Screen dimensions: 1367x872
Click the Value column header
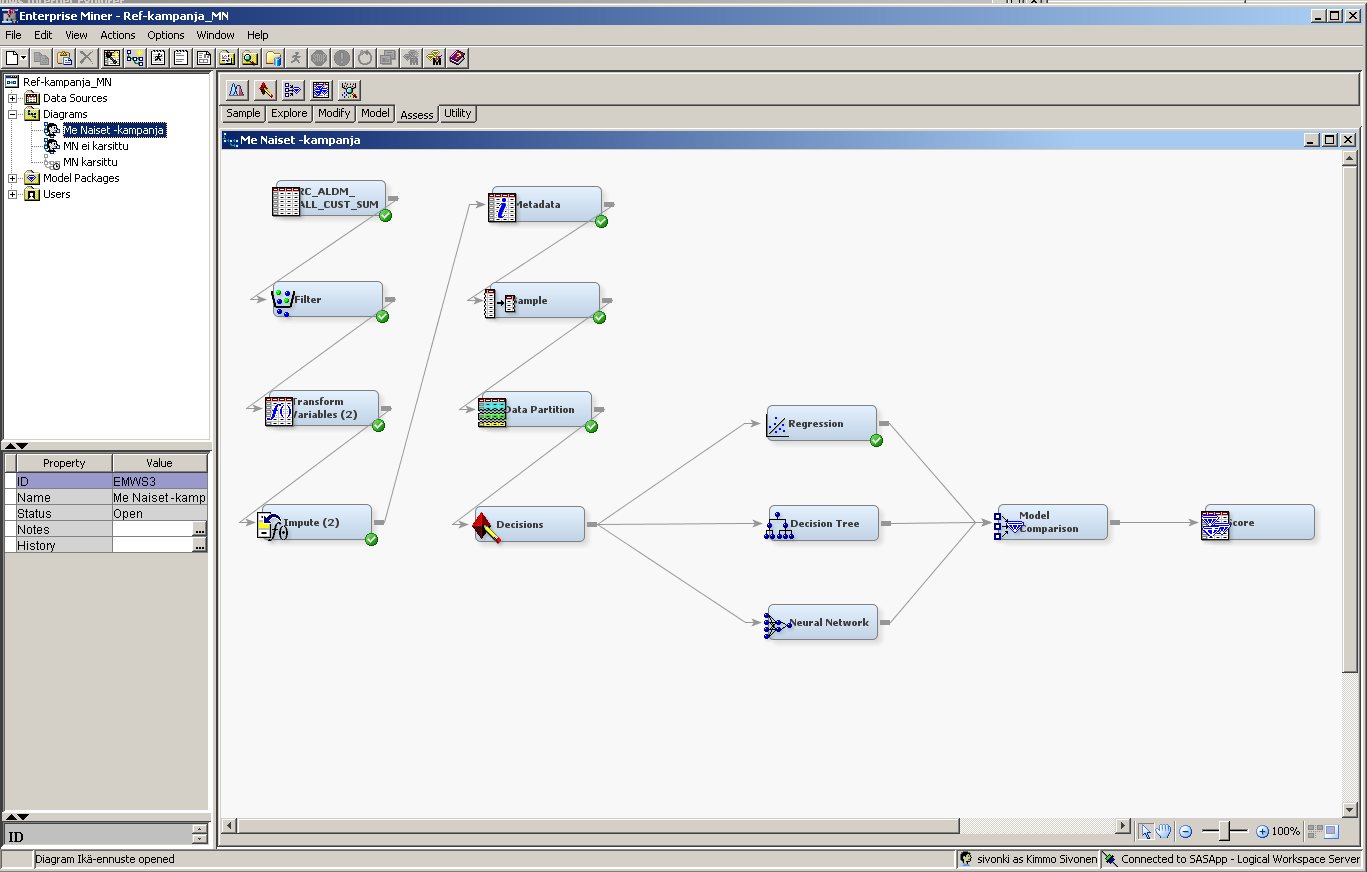(159, 463)
